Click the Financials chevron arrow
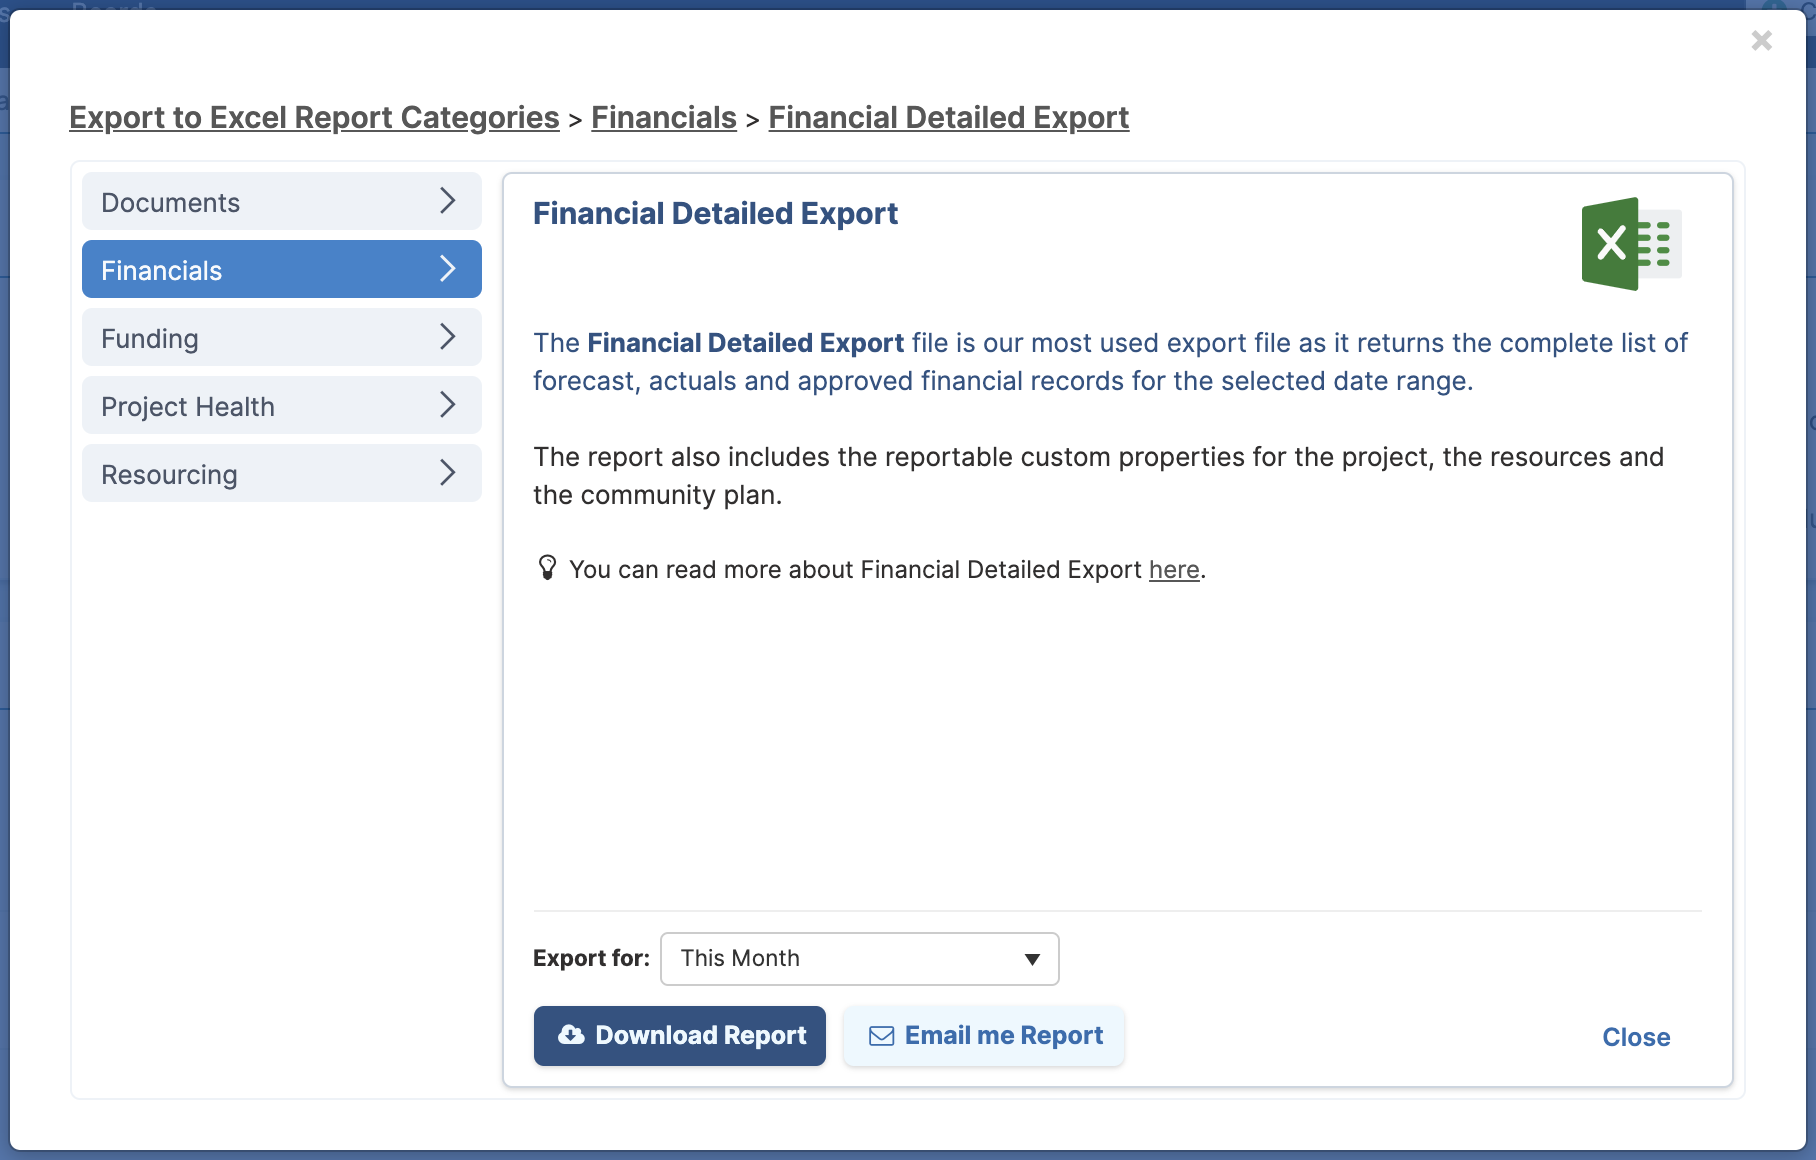 click(448, 269)
